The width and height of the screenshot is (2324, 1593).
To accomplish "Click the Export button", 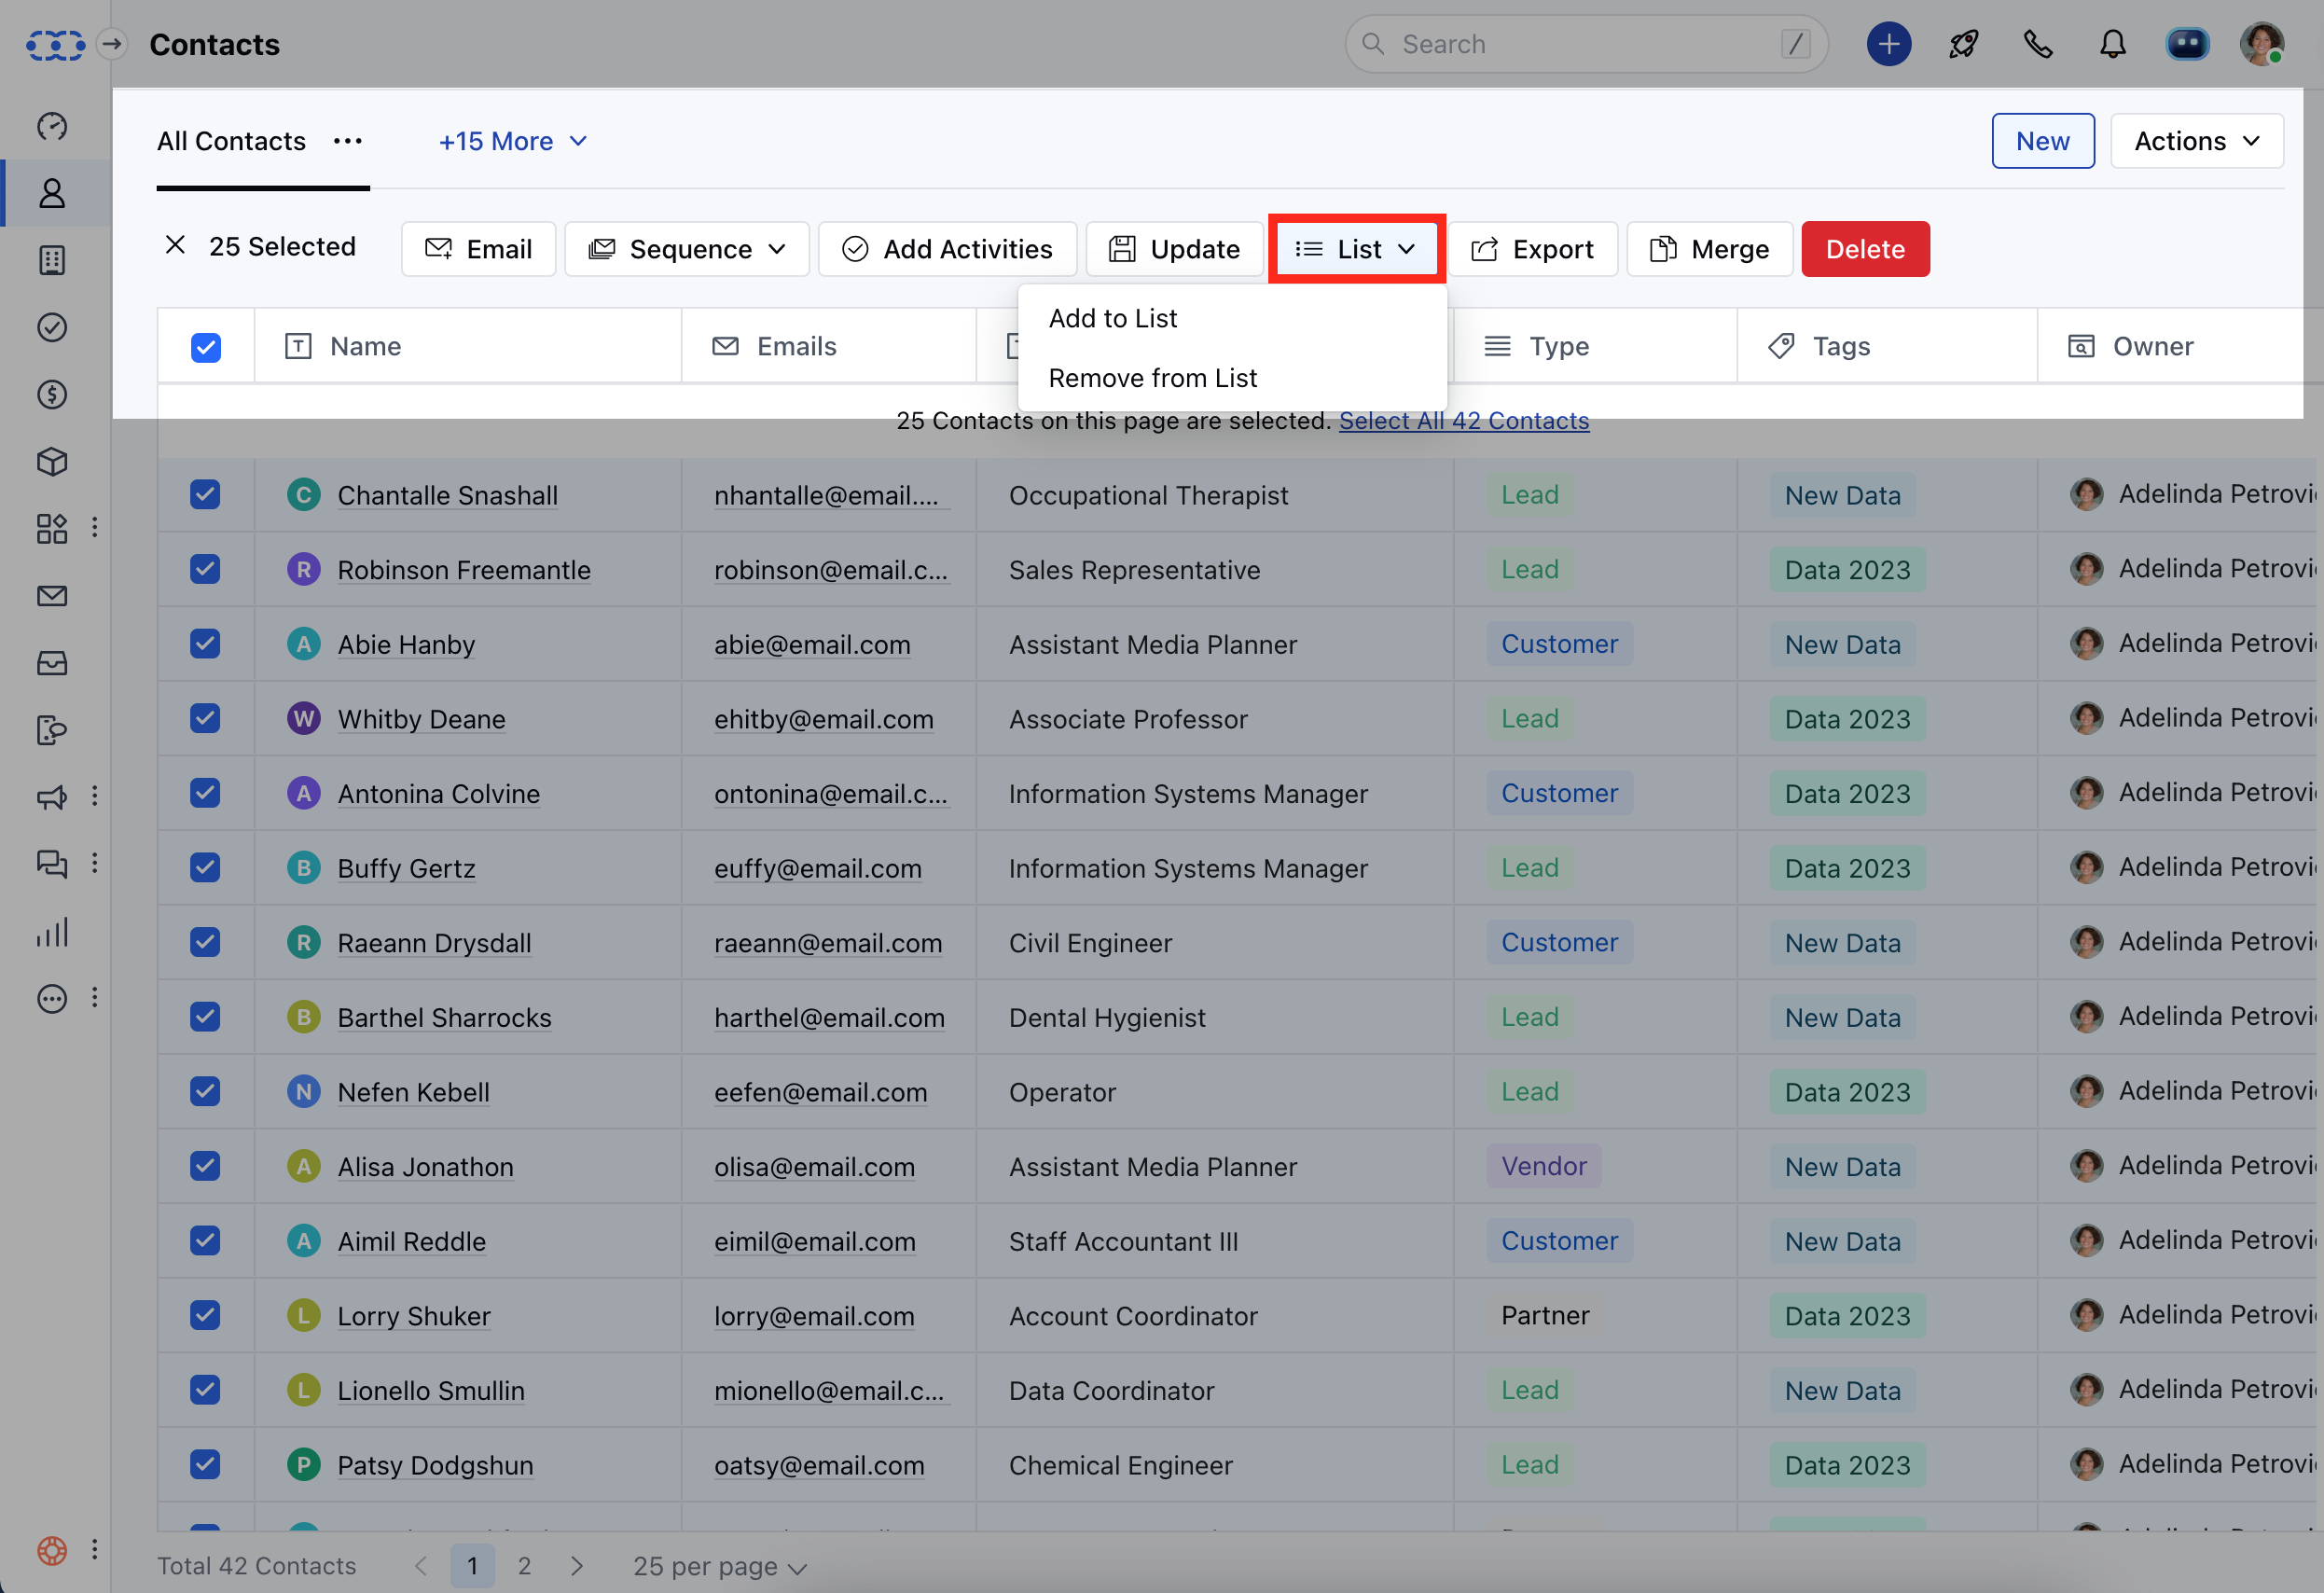I will (x=1532, y=249).
